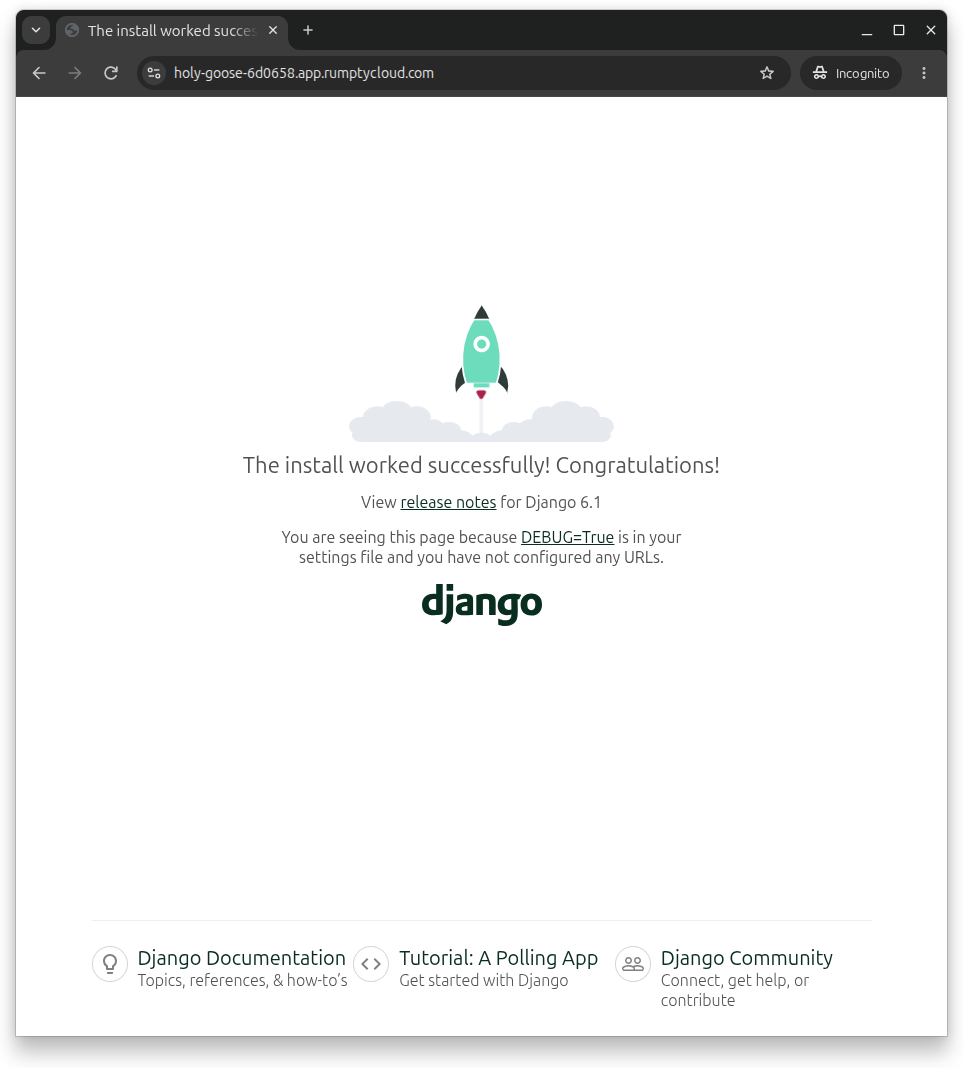Image resolution: width=963 pixels, height=1068 pixels.
Task: Close the browser window
Action: pyautogui.click(x=931, y=30)
